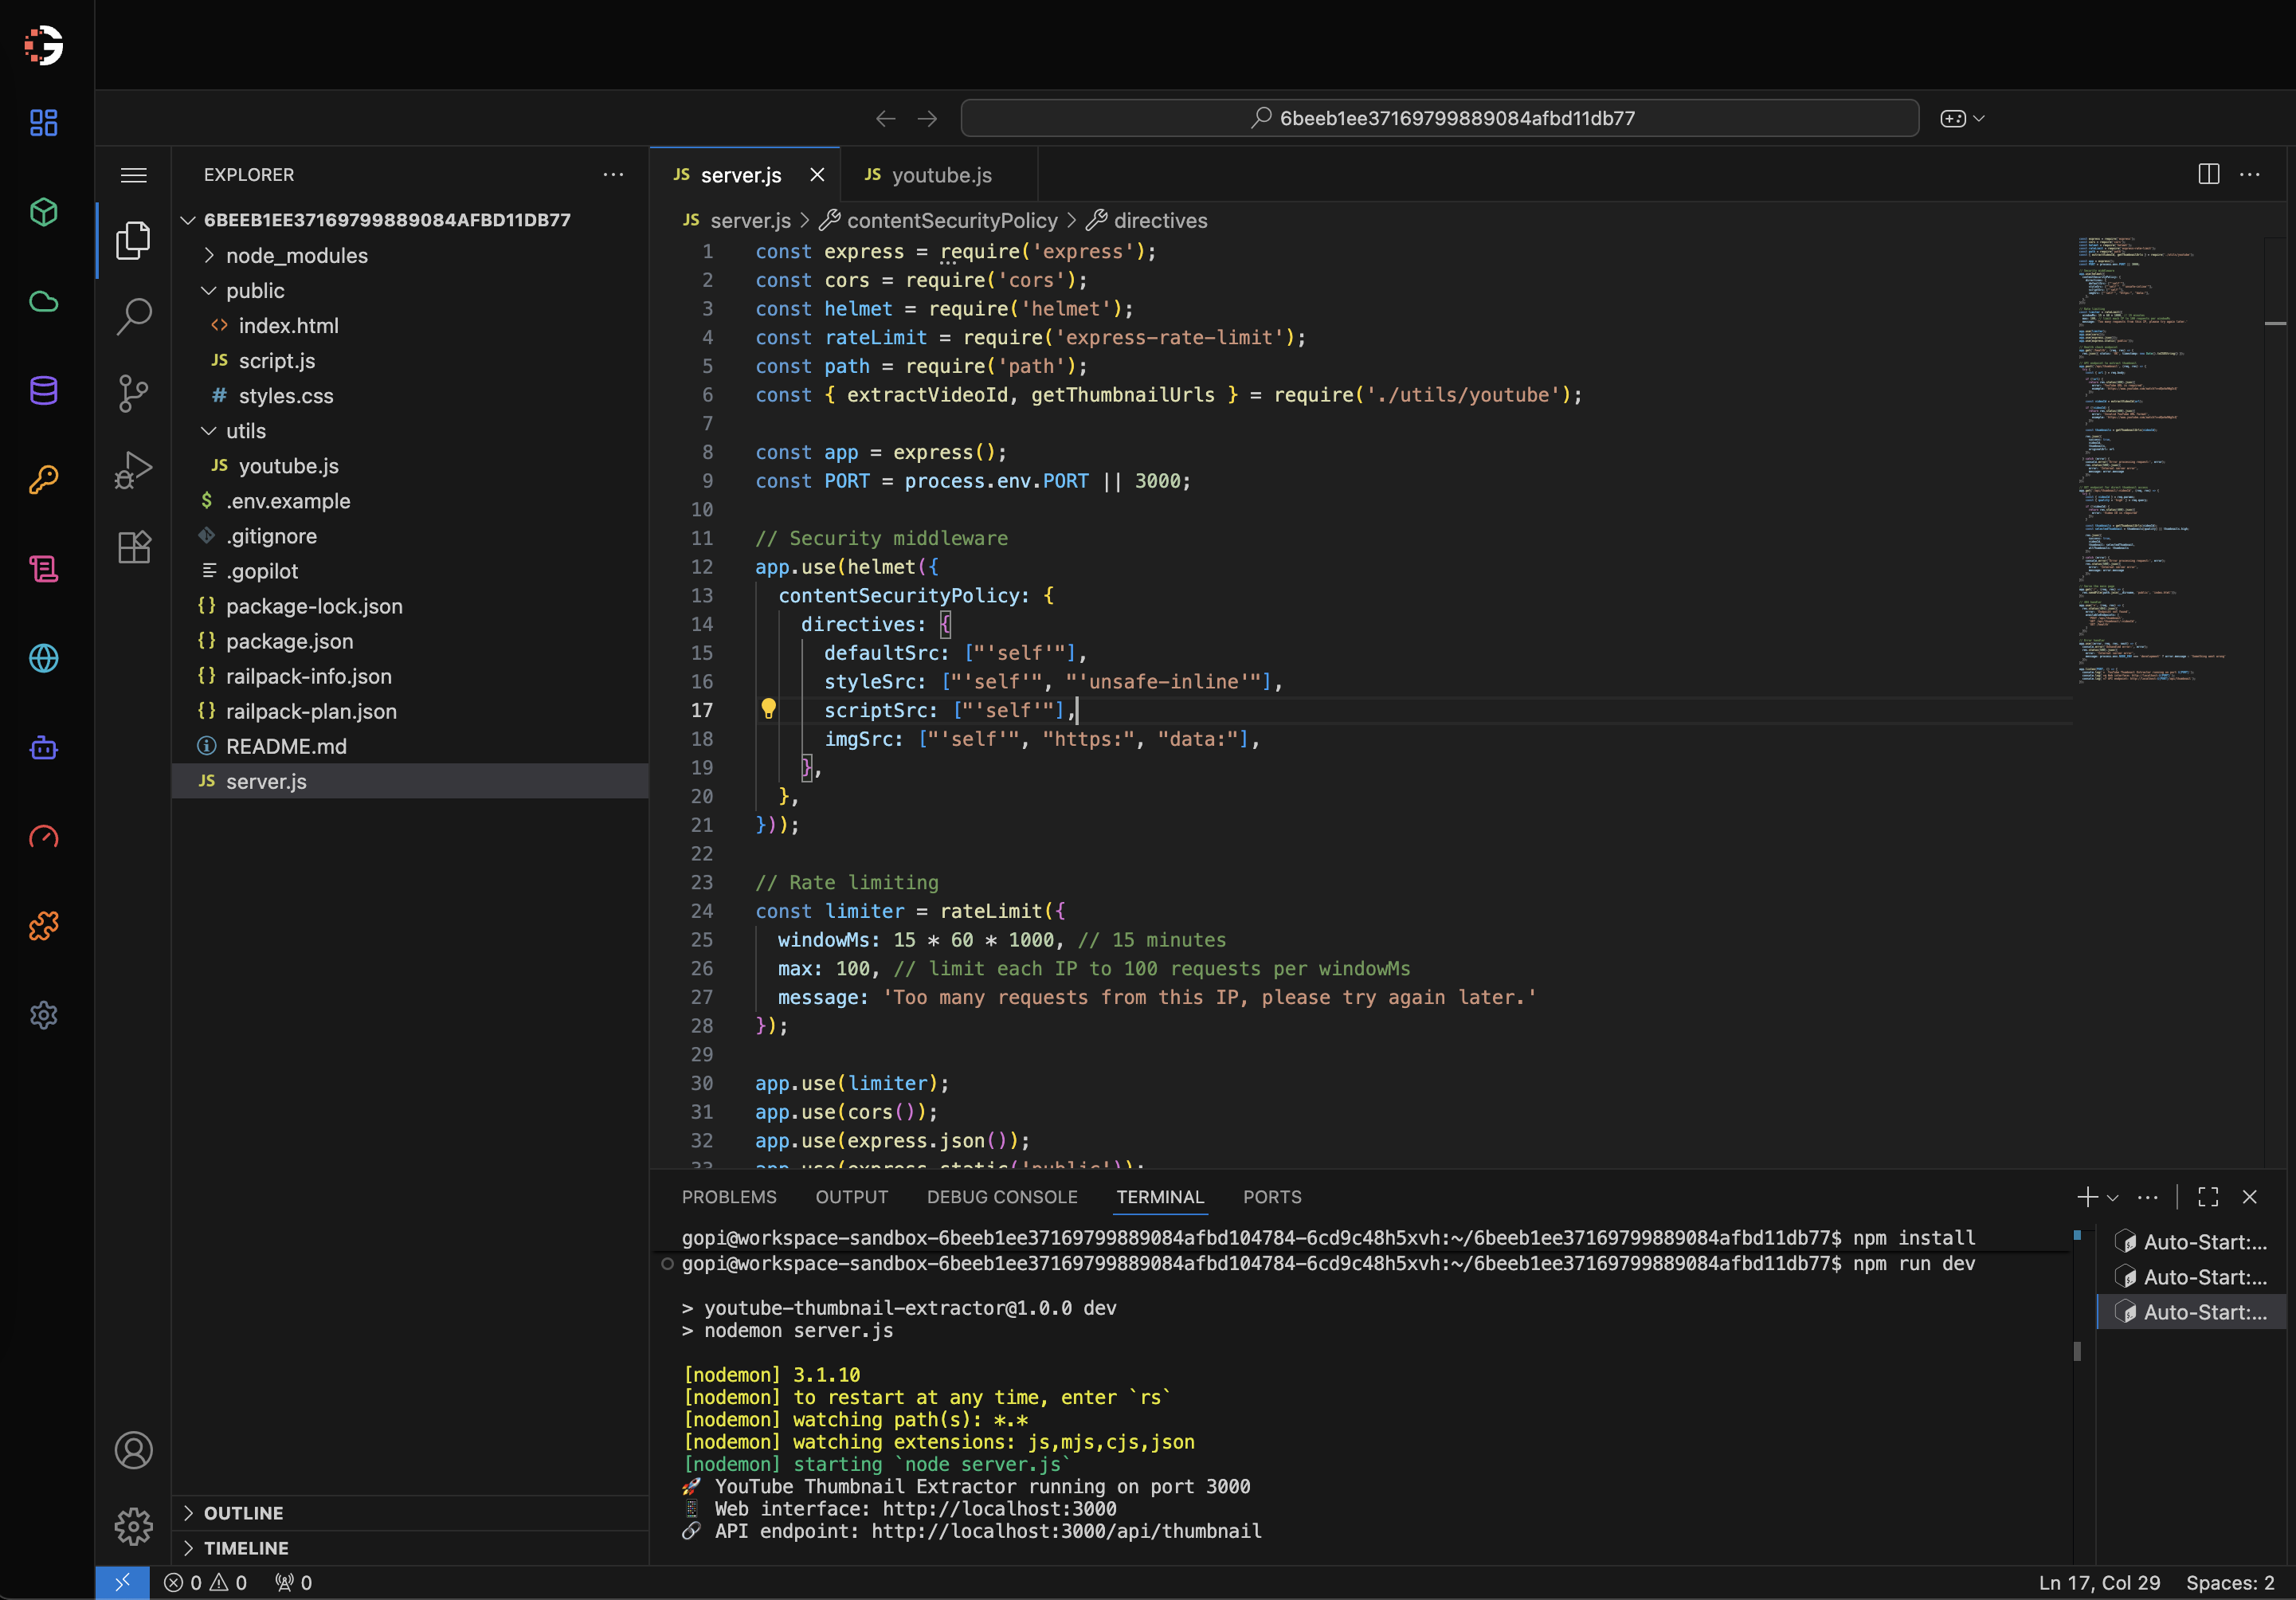Open the Search view icon
Screen dimensions: 2296x1600
pyautogui.click(x=133, y=316)
